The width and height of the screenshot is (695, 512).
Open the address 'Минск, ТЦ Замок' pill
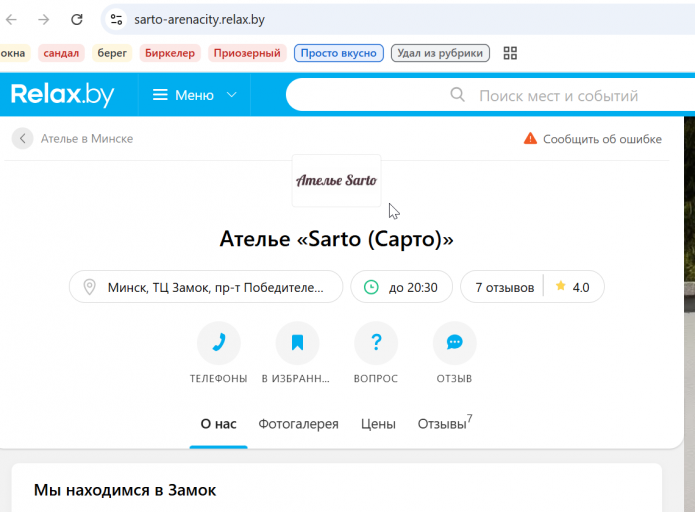206,287
